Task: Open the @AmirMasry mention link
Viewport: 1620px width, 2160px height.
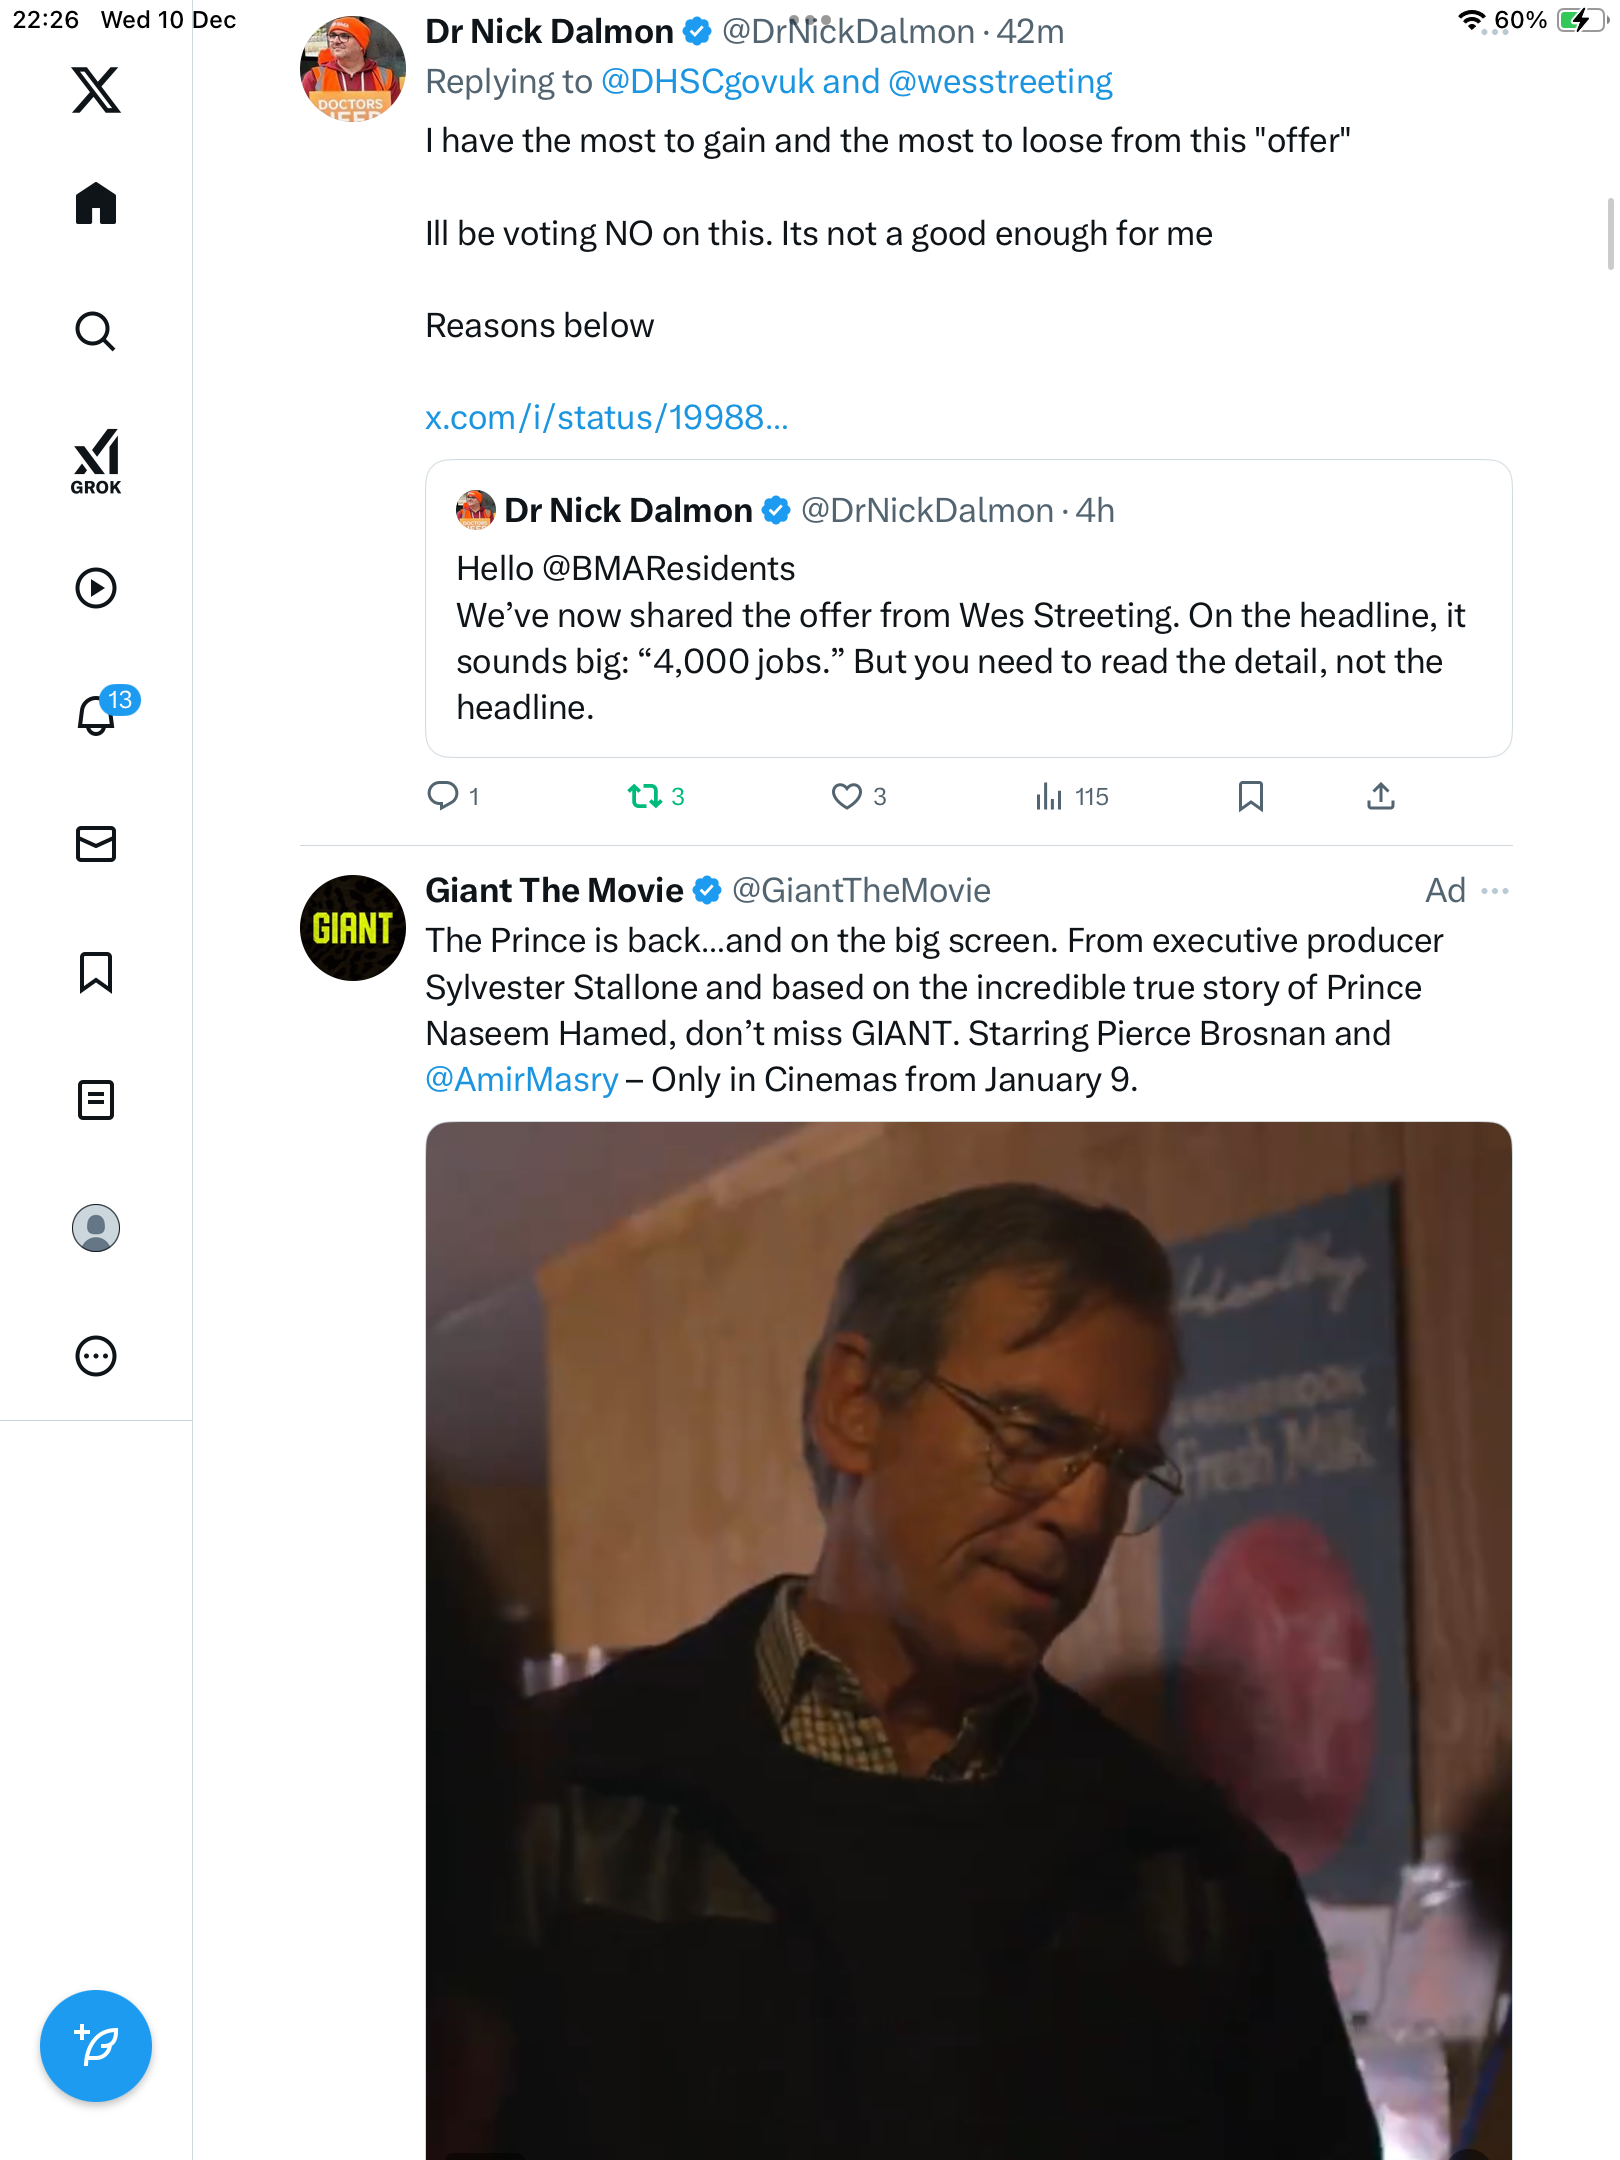Action: coord(522,1079)
